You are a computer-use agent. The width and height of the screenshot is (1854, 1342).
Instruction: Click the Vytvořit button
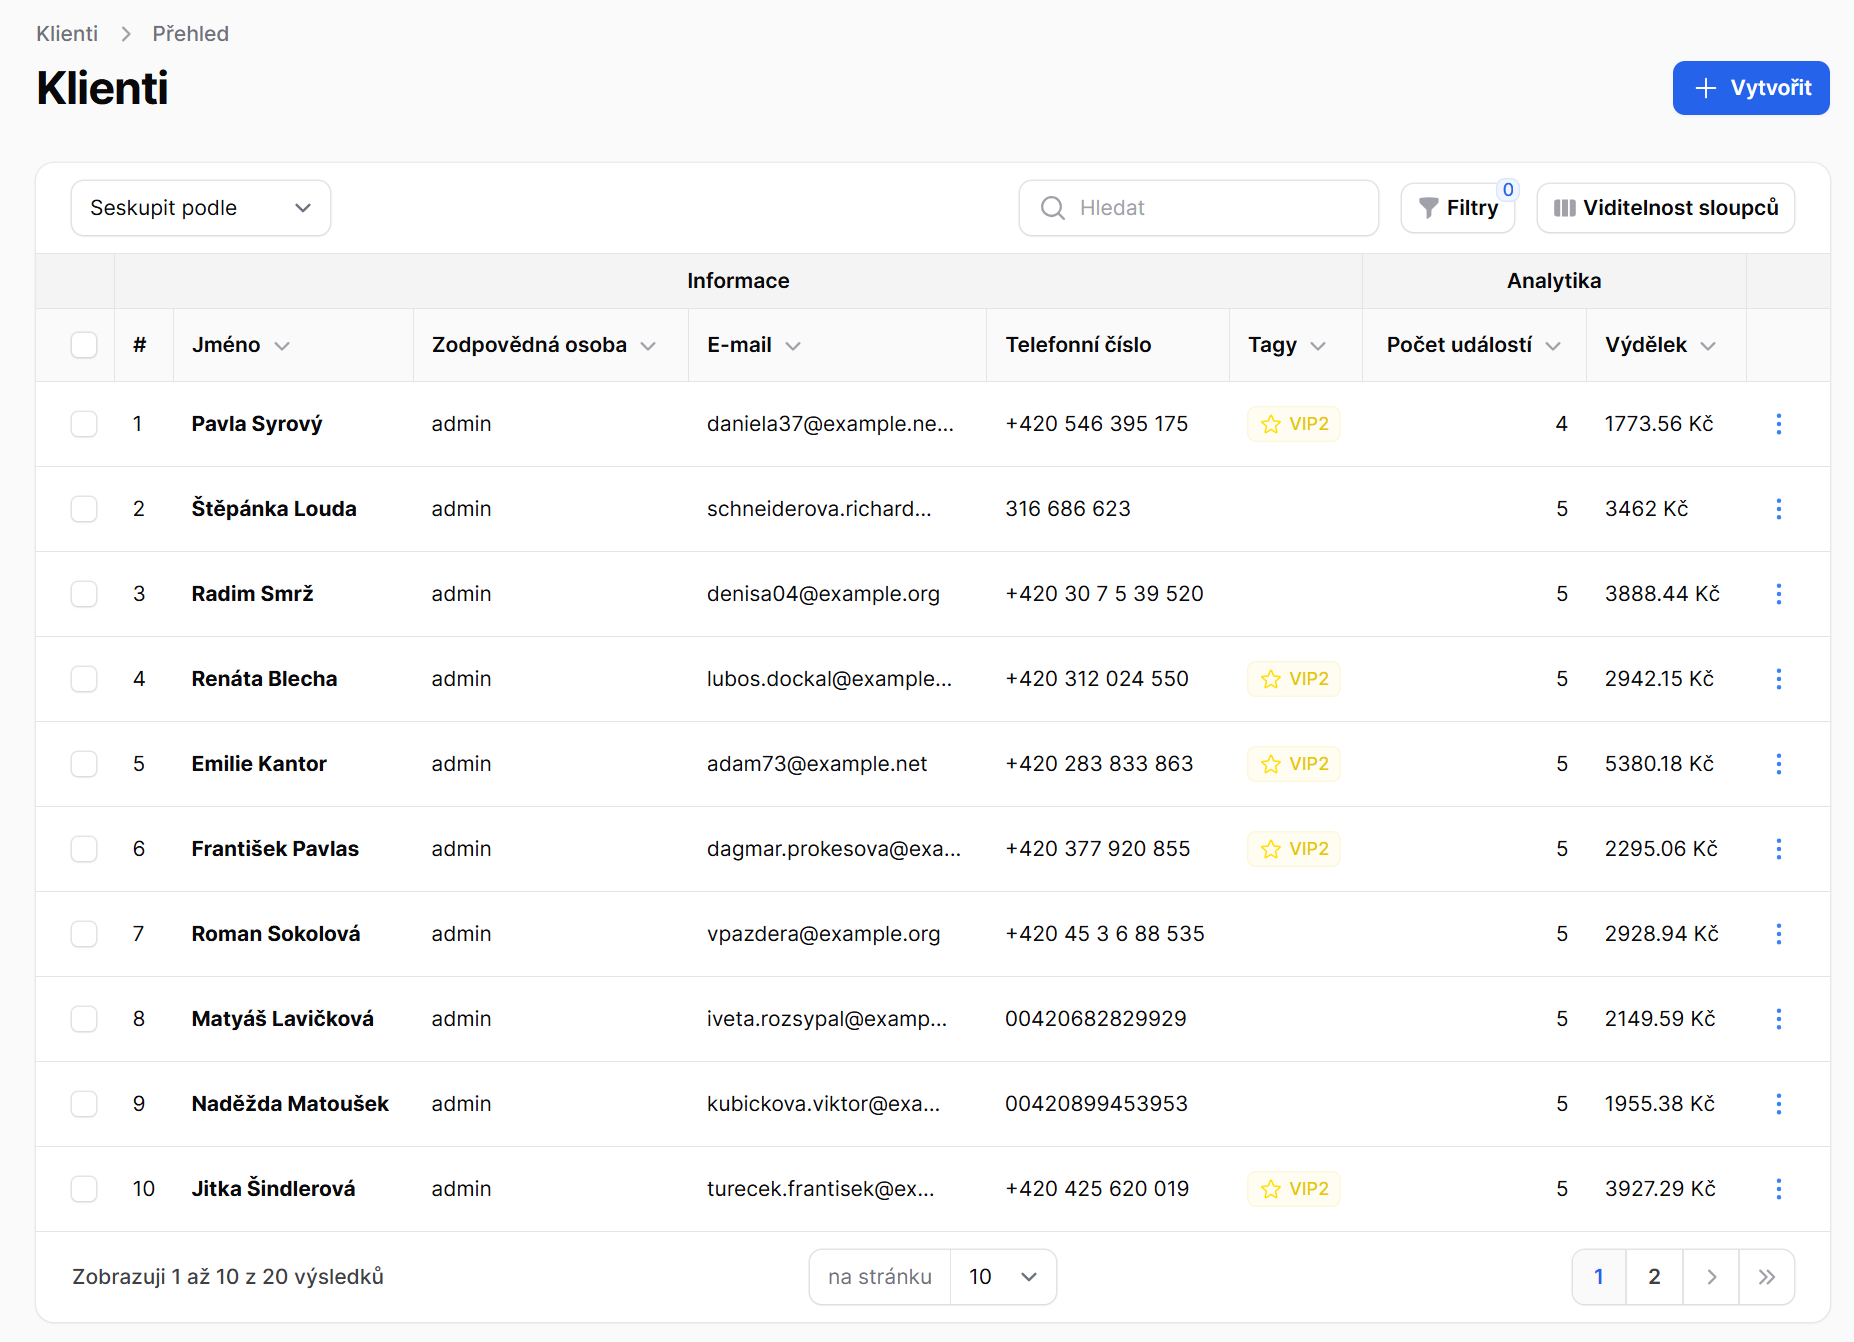[x=1751, y=88]
